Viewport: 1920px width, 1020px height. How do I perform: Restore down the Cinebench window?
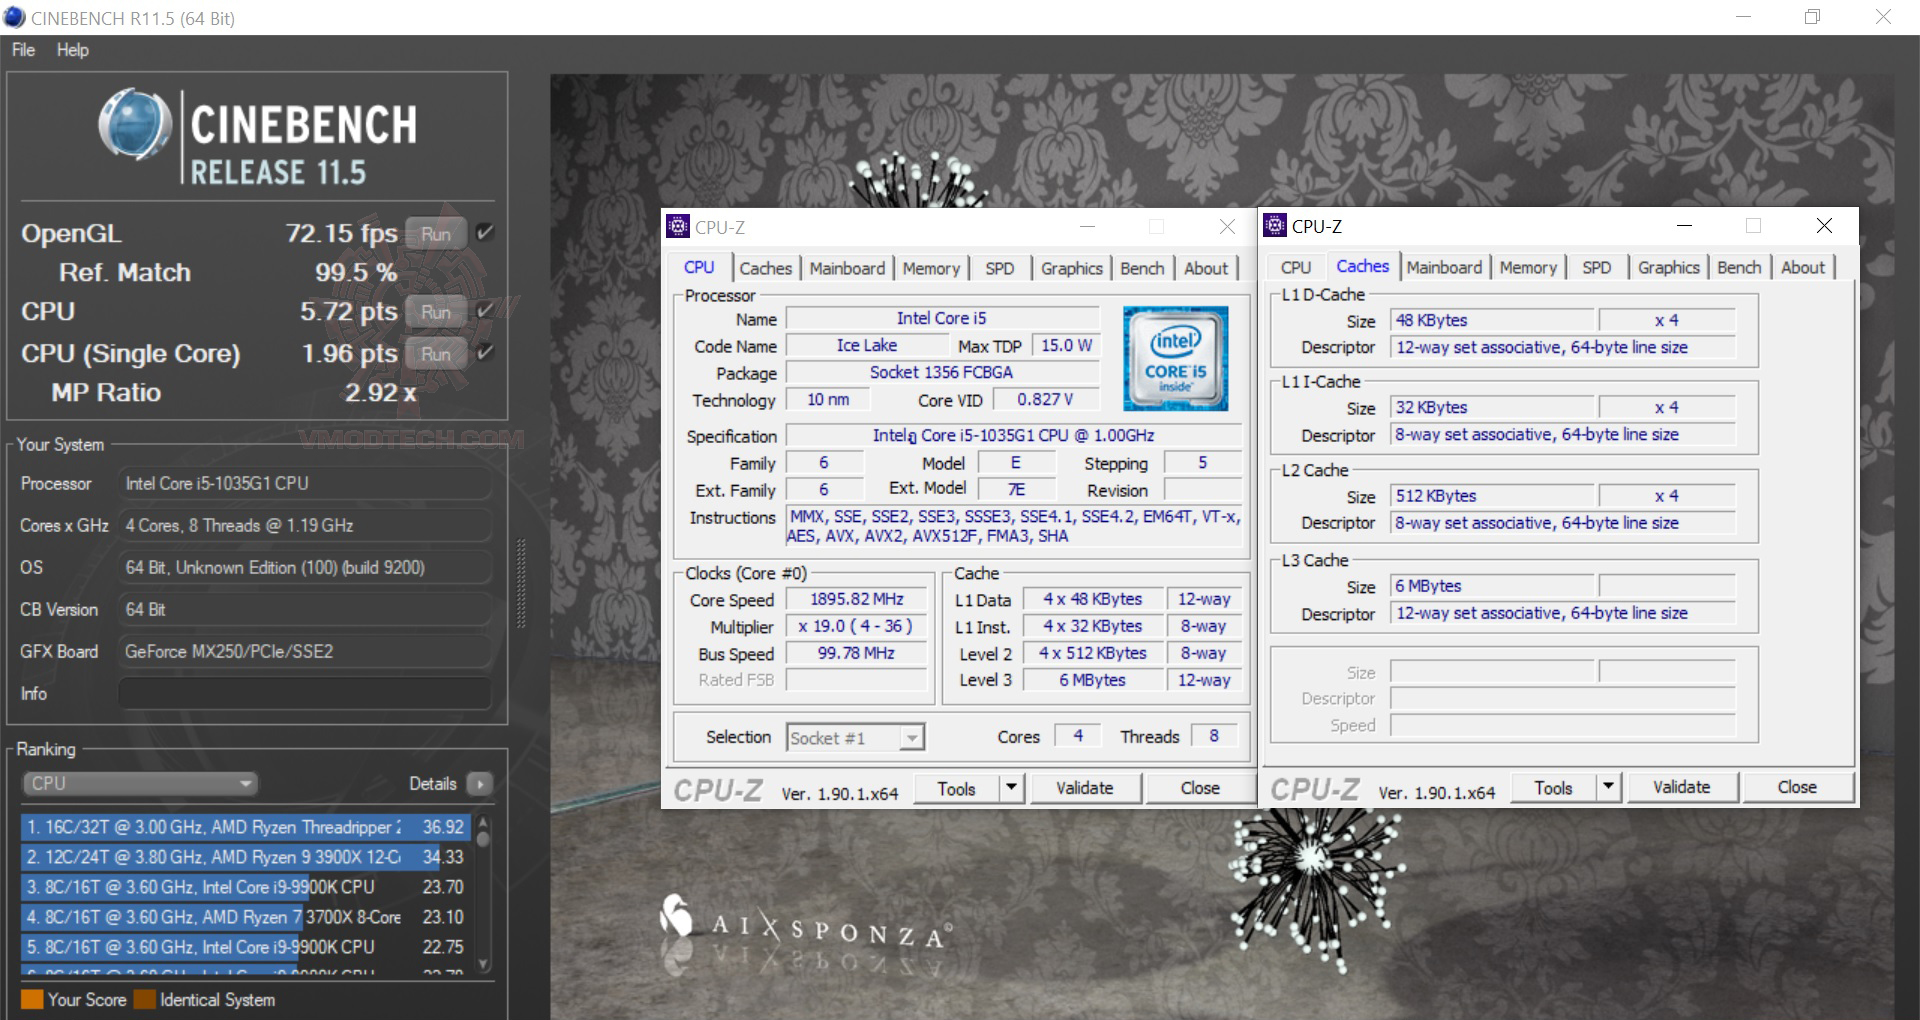pos(1812,17)
